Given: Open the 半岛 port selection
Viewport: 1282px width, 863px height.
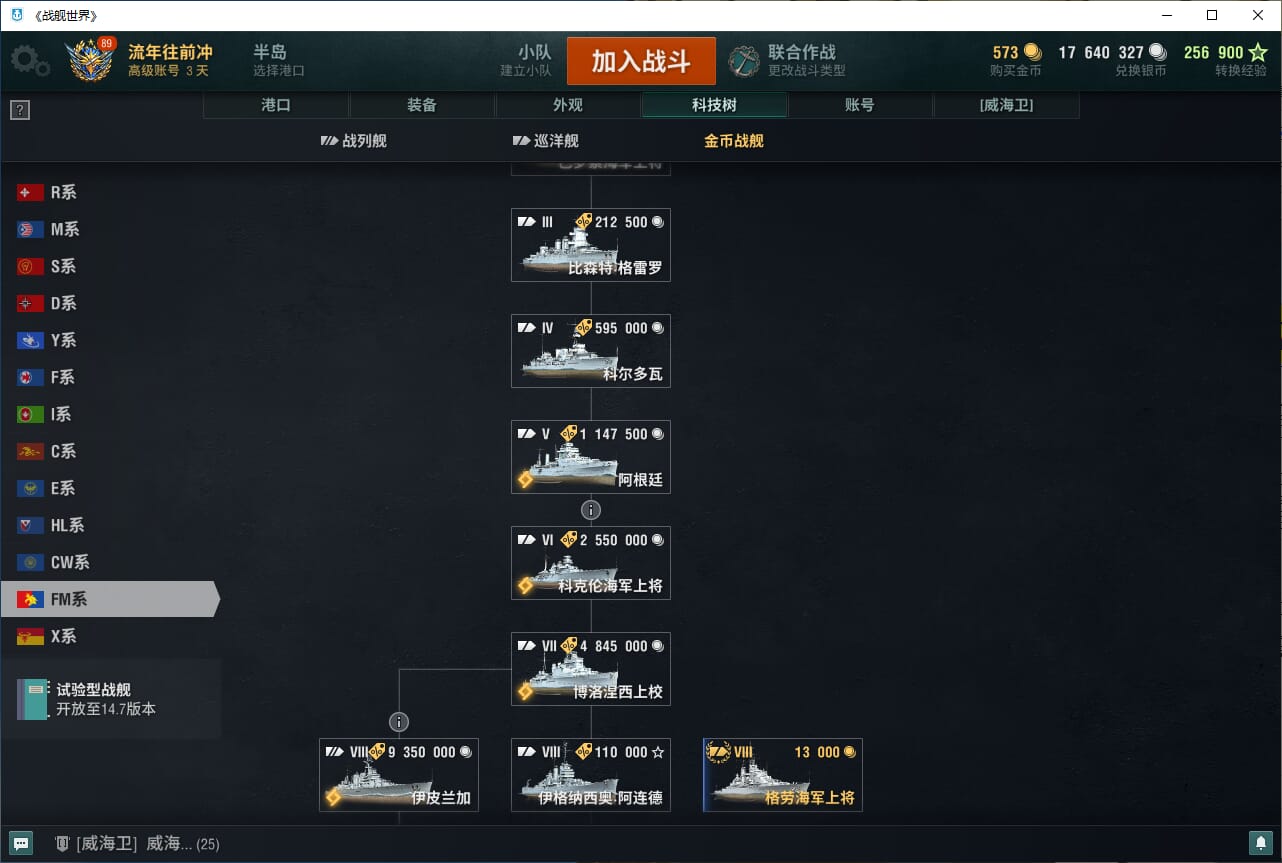Looking at the screenshot, I should coord(279,60).
